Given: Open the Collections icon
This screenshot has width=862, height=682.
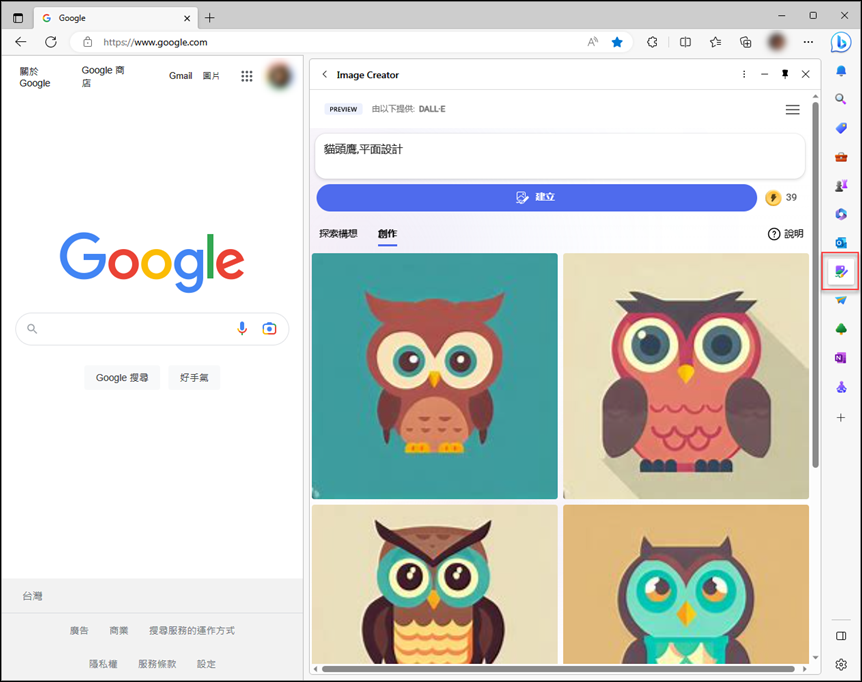Looking at the screenshot, I should tap(745, 42).
